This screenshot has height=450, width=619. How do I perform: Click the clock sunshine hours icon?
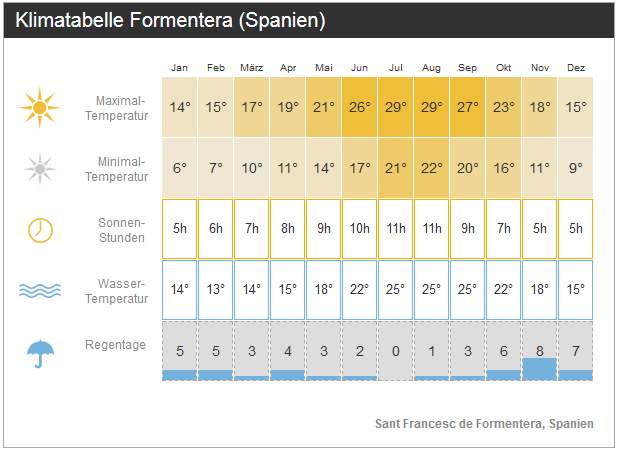coord(40,229)
